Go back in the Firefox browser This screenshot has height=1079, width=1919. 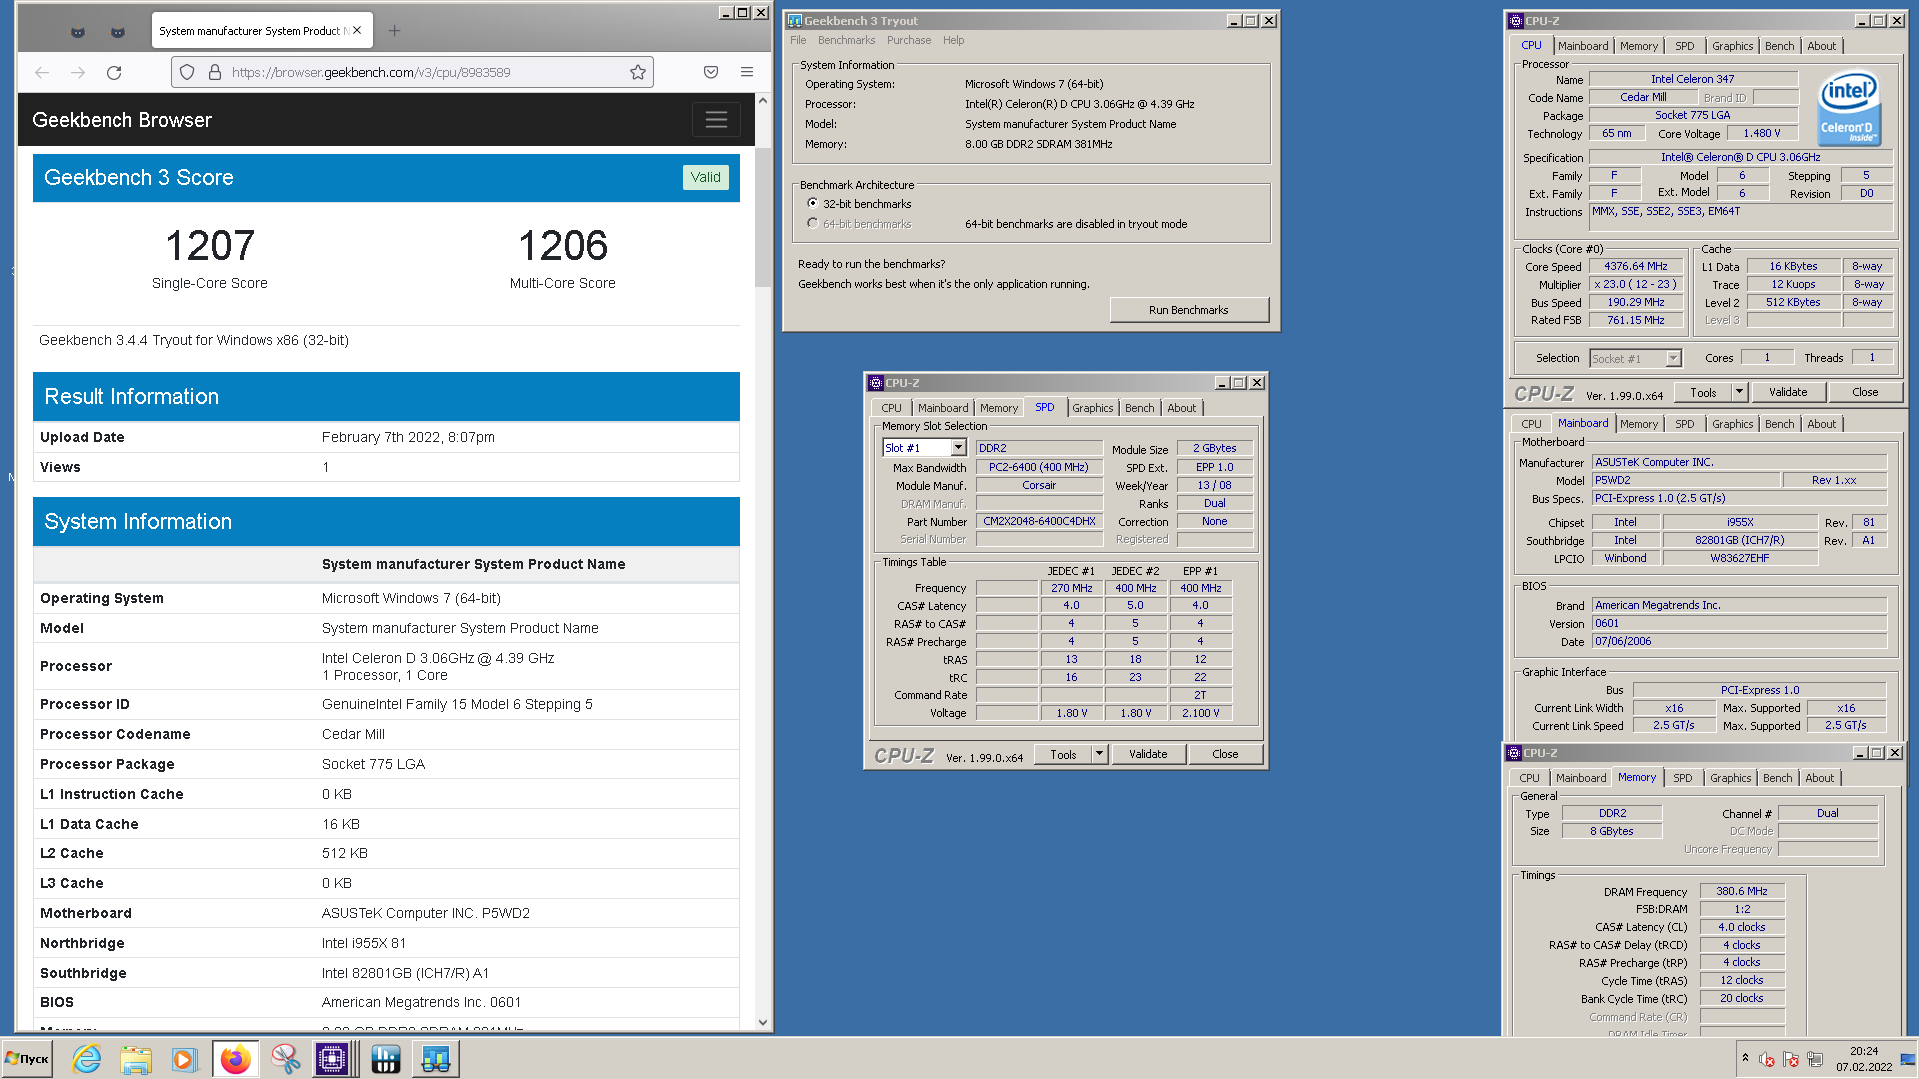click(42, 72)
